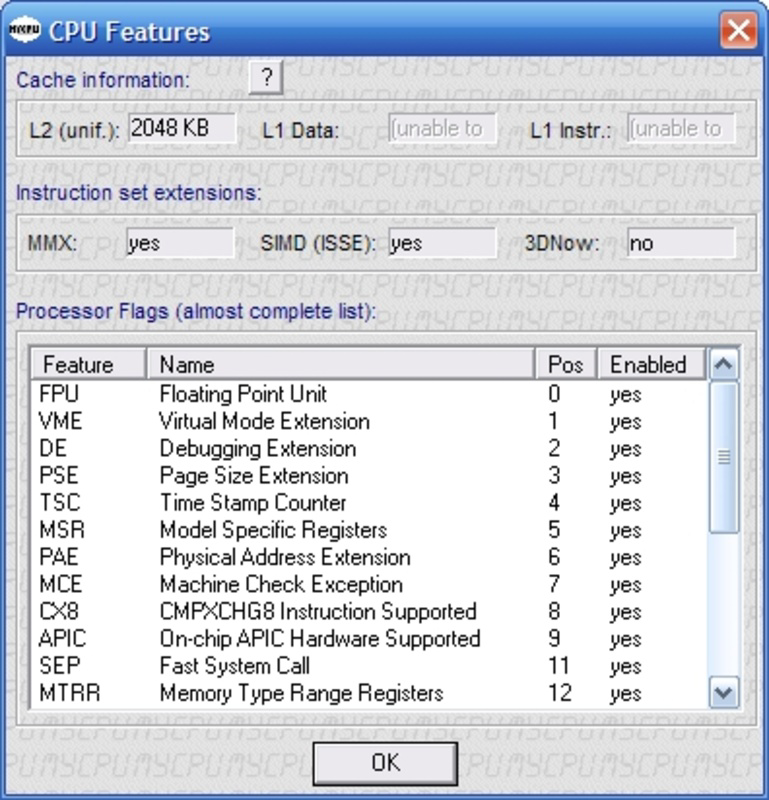Close the CPU Features dialog
769x800 pixels.
[x=738, y=30]
